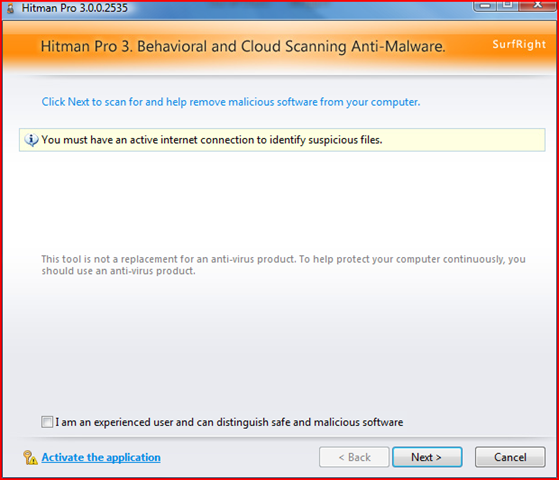Close the Hitman Pro window
Image resolution: width=559 pixels, height=480 pixels.
pos(538,6)
